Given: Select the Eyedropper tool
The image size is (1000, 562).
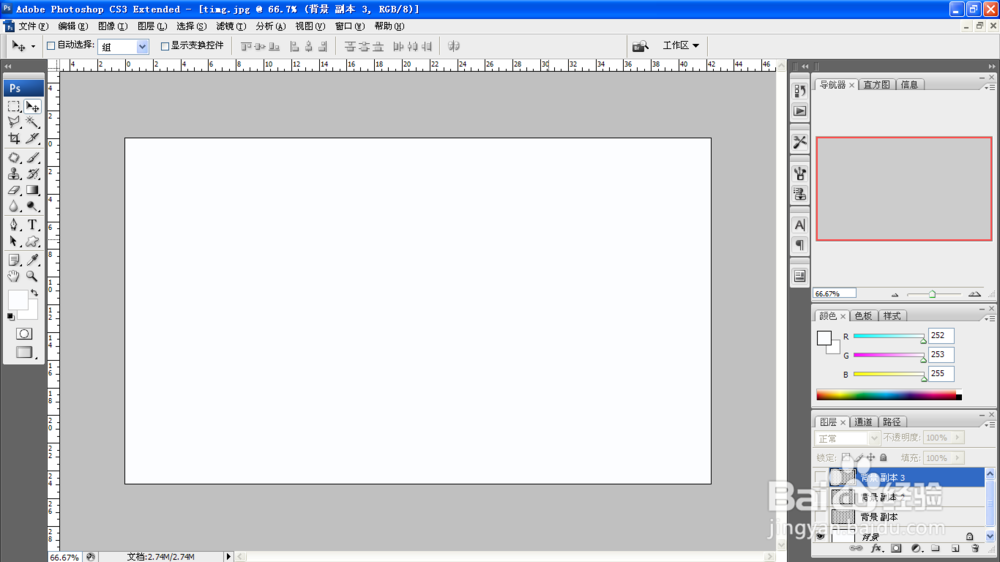Looking at the screenshot, I should [x=33, y=260].
